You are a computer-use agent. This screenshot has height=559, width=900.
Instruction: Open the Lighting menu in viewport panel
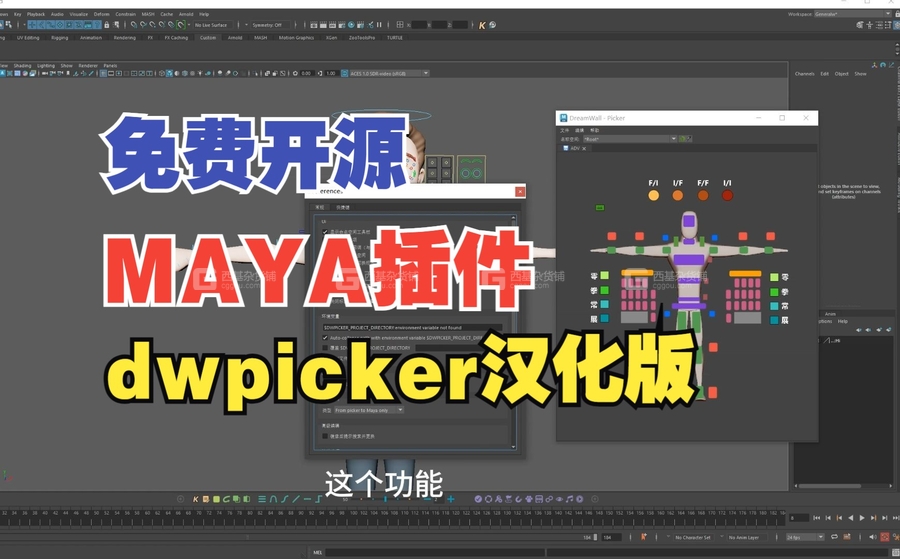[x=46, y=65]
